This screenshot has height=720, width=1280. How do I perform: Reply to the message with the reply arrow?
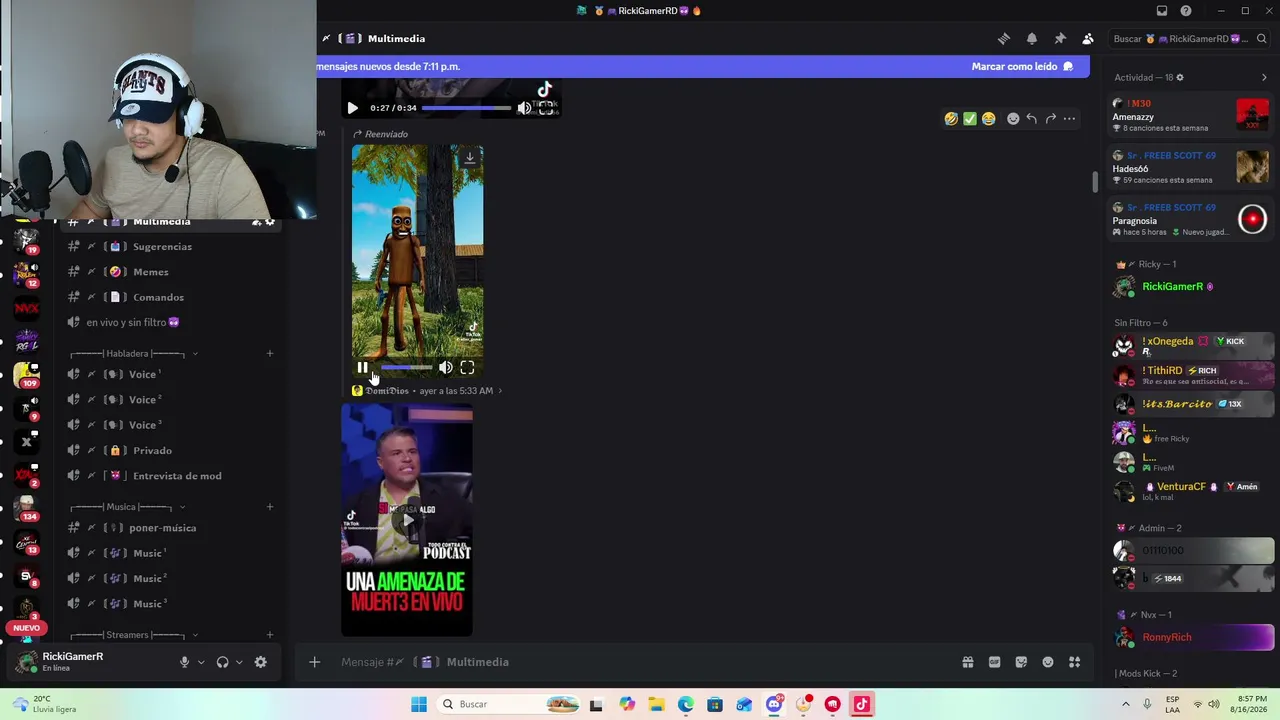(1032, 119)
